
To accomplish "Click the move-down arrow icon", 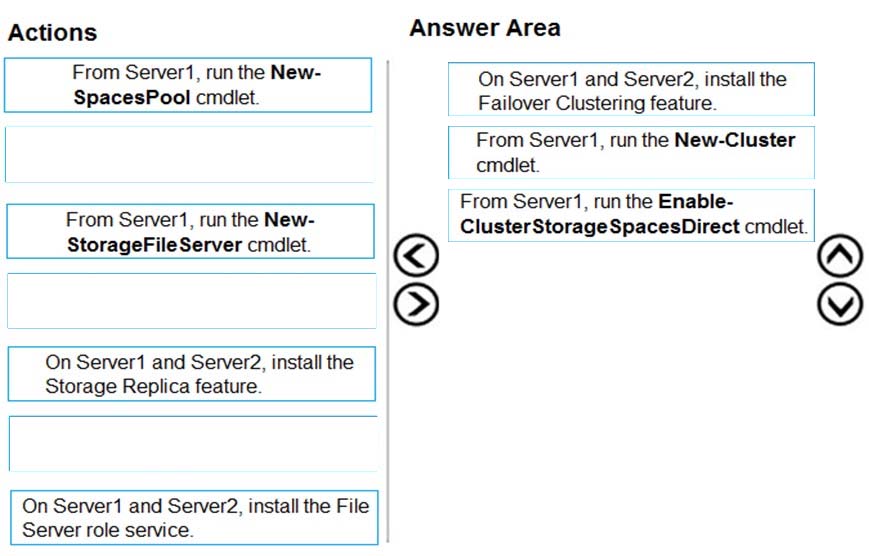I will click(x=840, y=304).
